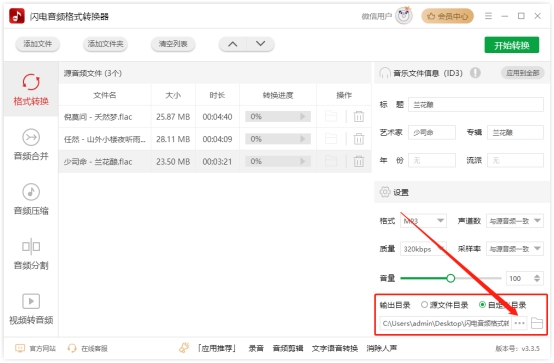Delete the 任然 - 山外小楼夜听雨 file

[359, 139]
